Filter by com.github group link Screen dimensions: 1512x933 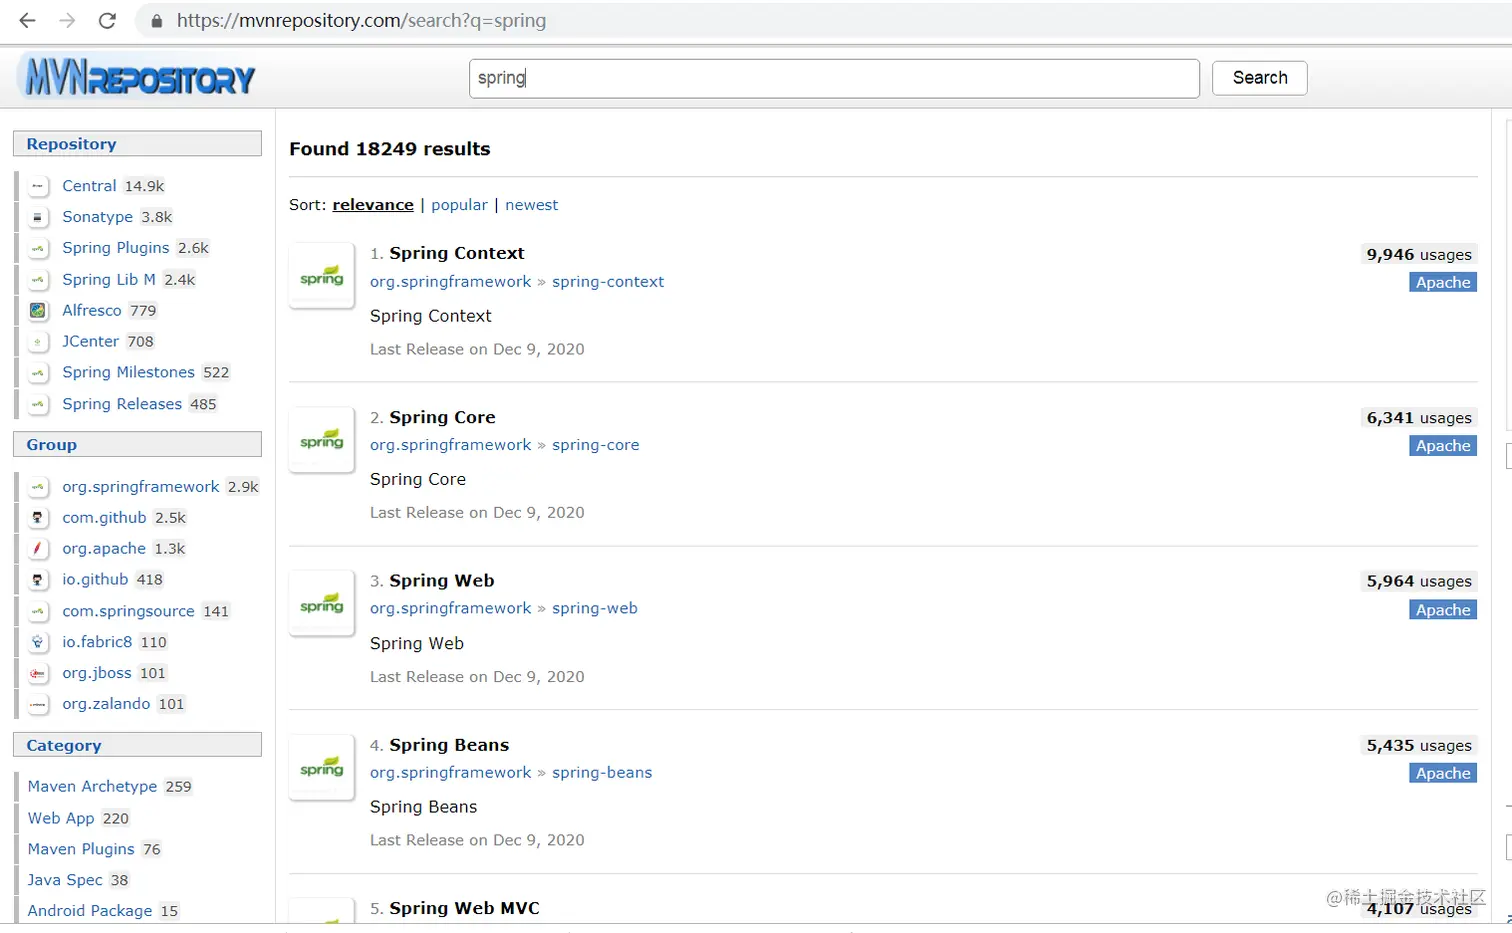pyautogui.click(x=104, y=518)
